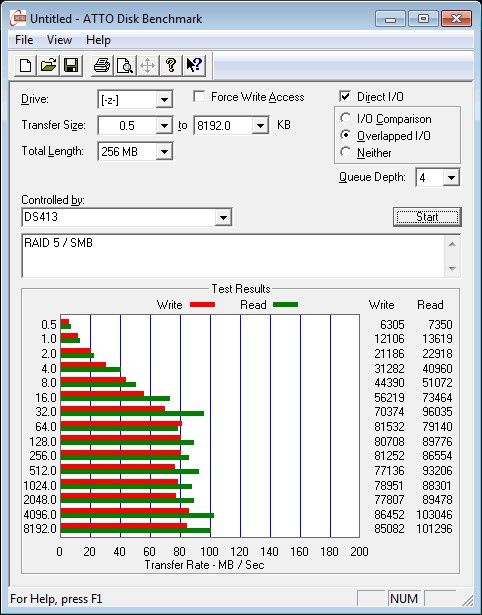Image resolution: width=482 pixels, height=615 pixels.
Task: Start the benchmark with Start button
Action: tap(427, 217)
